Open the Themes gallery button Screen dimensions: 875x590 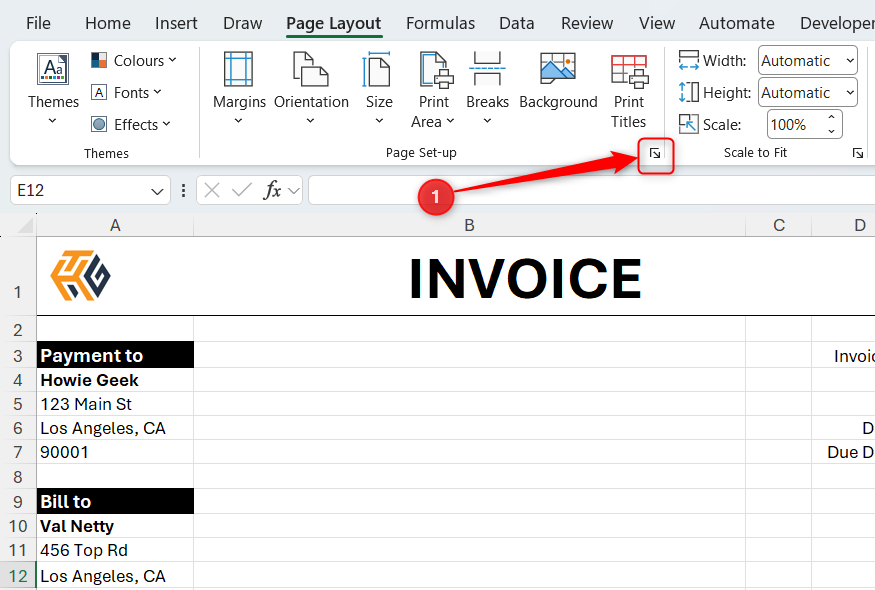(53, 87)
